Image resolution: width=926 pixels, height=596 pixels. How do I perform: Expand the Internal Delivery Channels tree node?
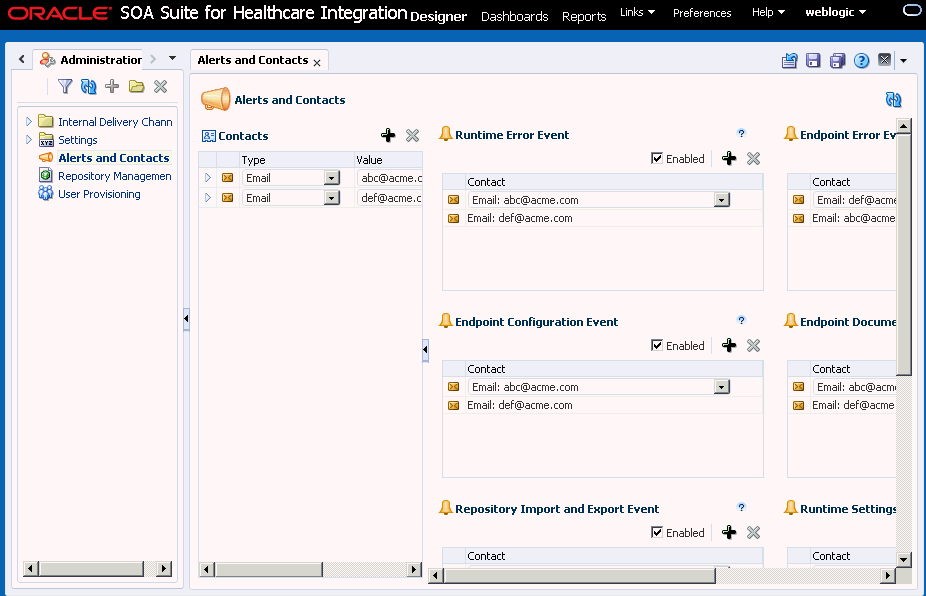click(28, 122)
